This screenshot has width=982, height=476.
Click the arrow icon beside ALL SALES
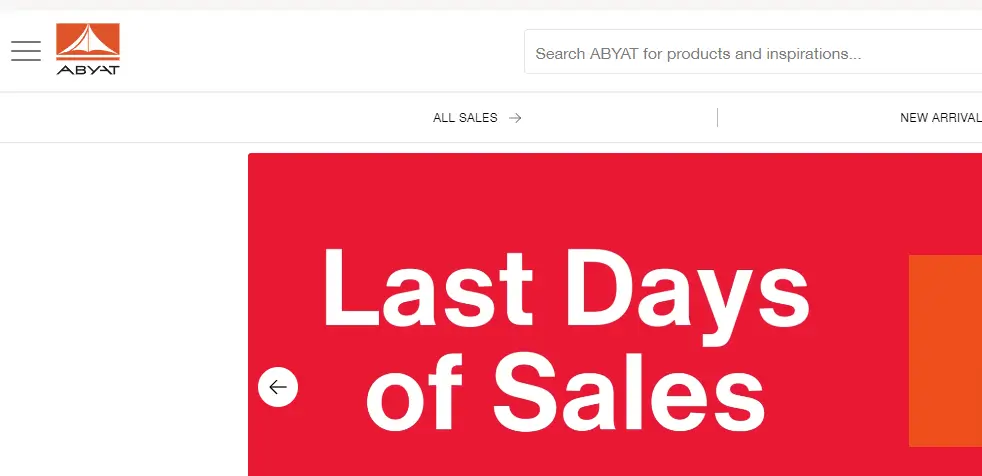click(x=515, y=118)
